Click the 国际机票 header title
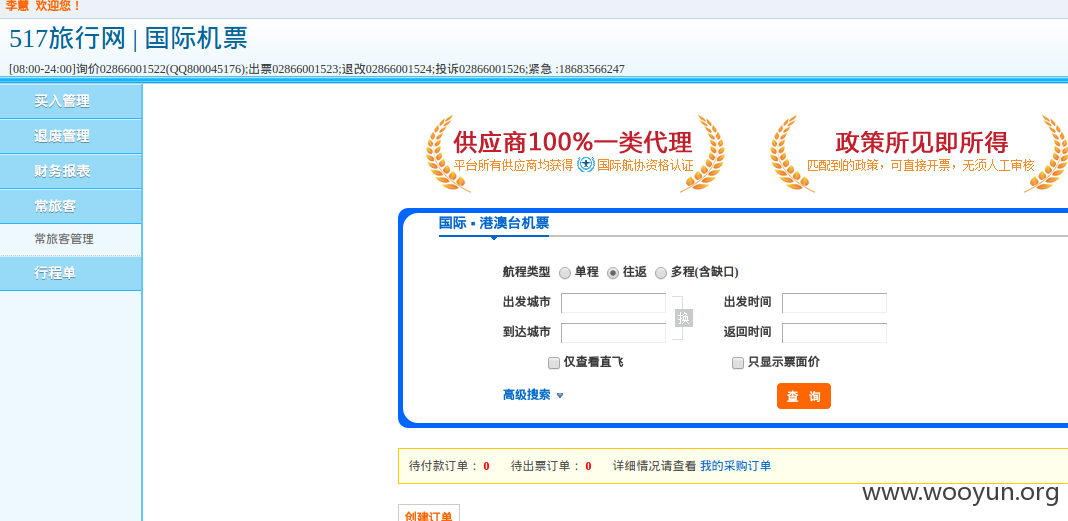Image resolution: width=1068 pixels, height=521 pixels. coord(196,39)
